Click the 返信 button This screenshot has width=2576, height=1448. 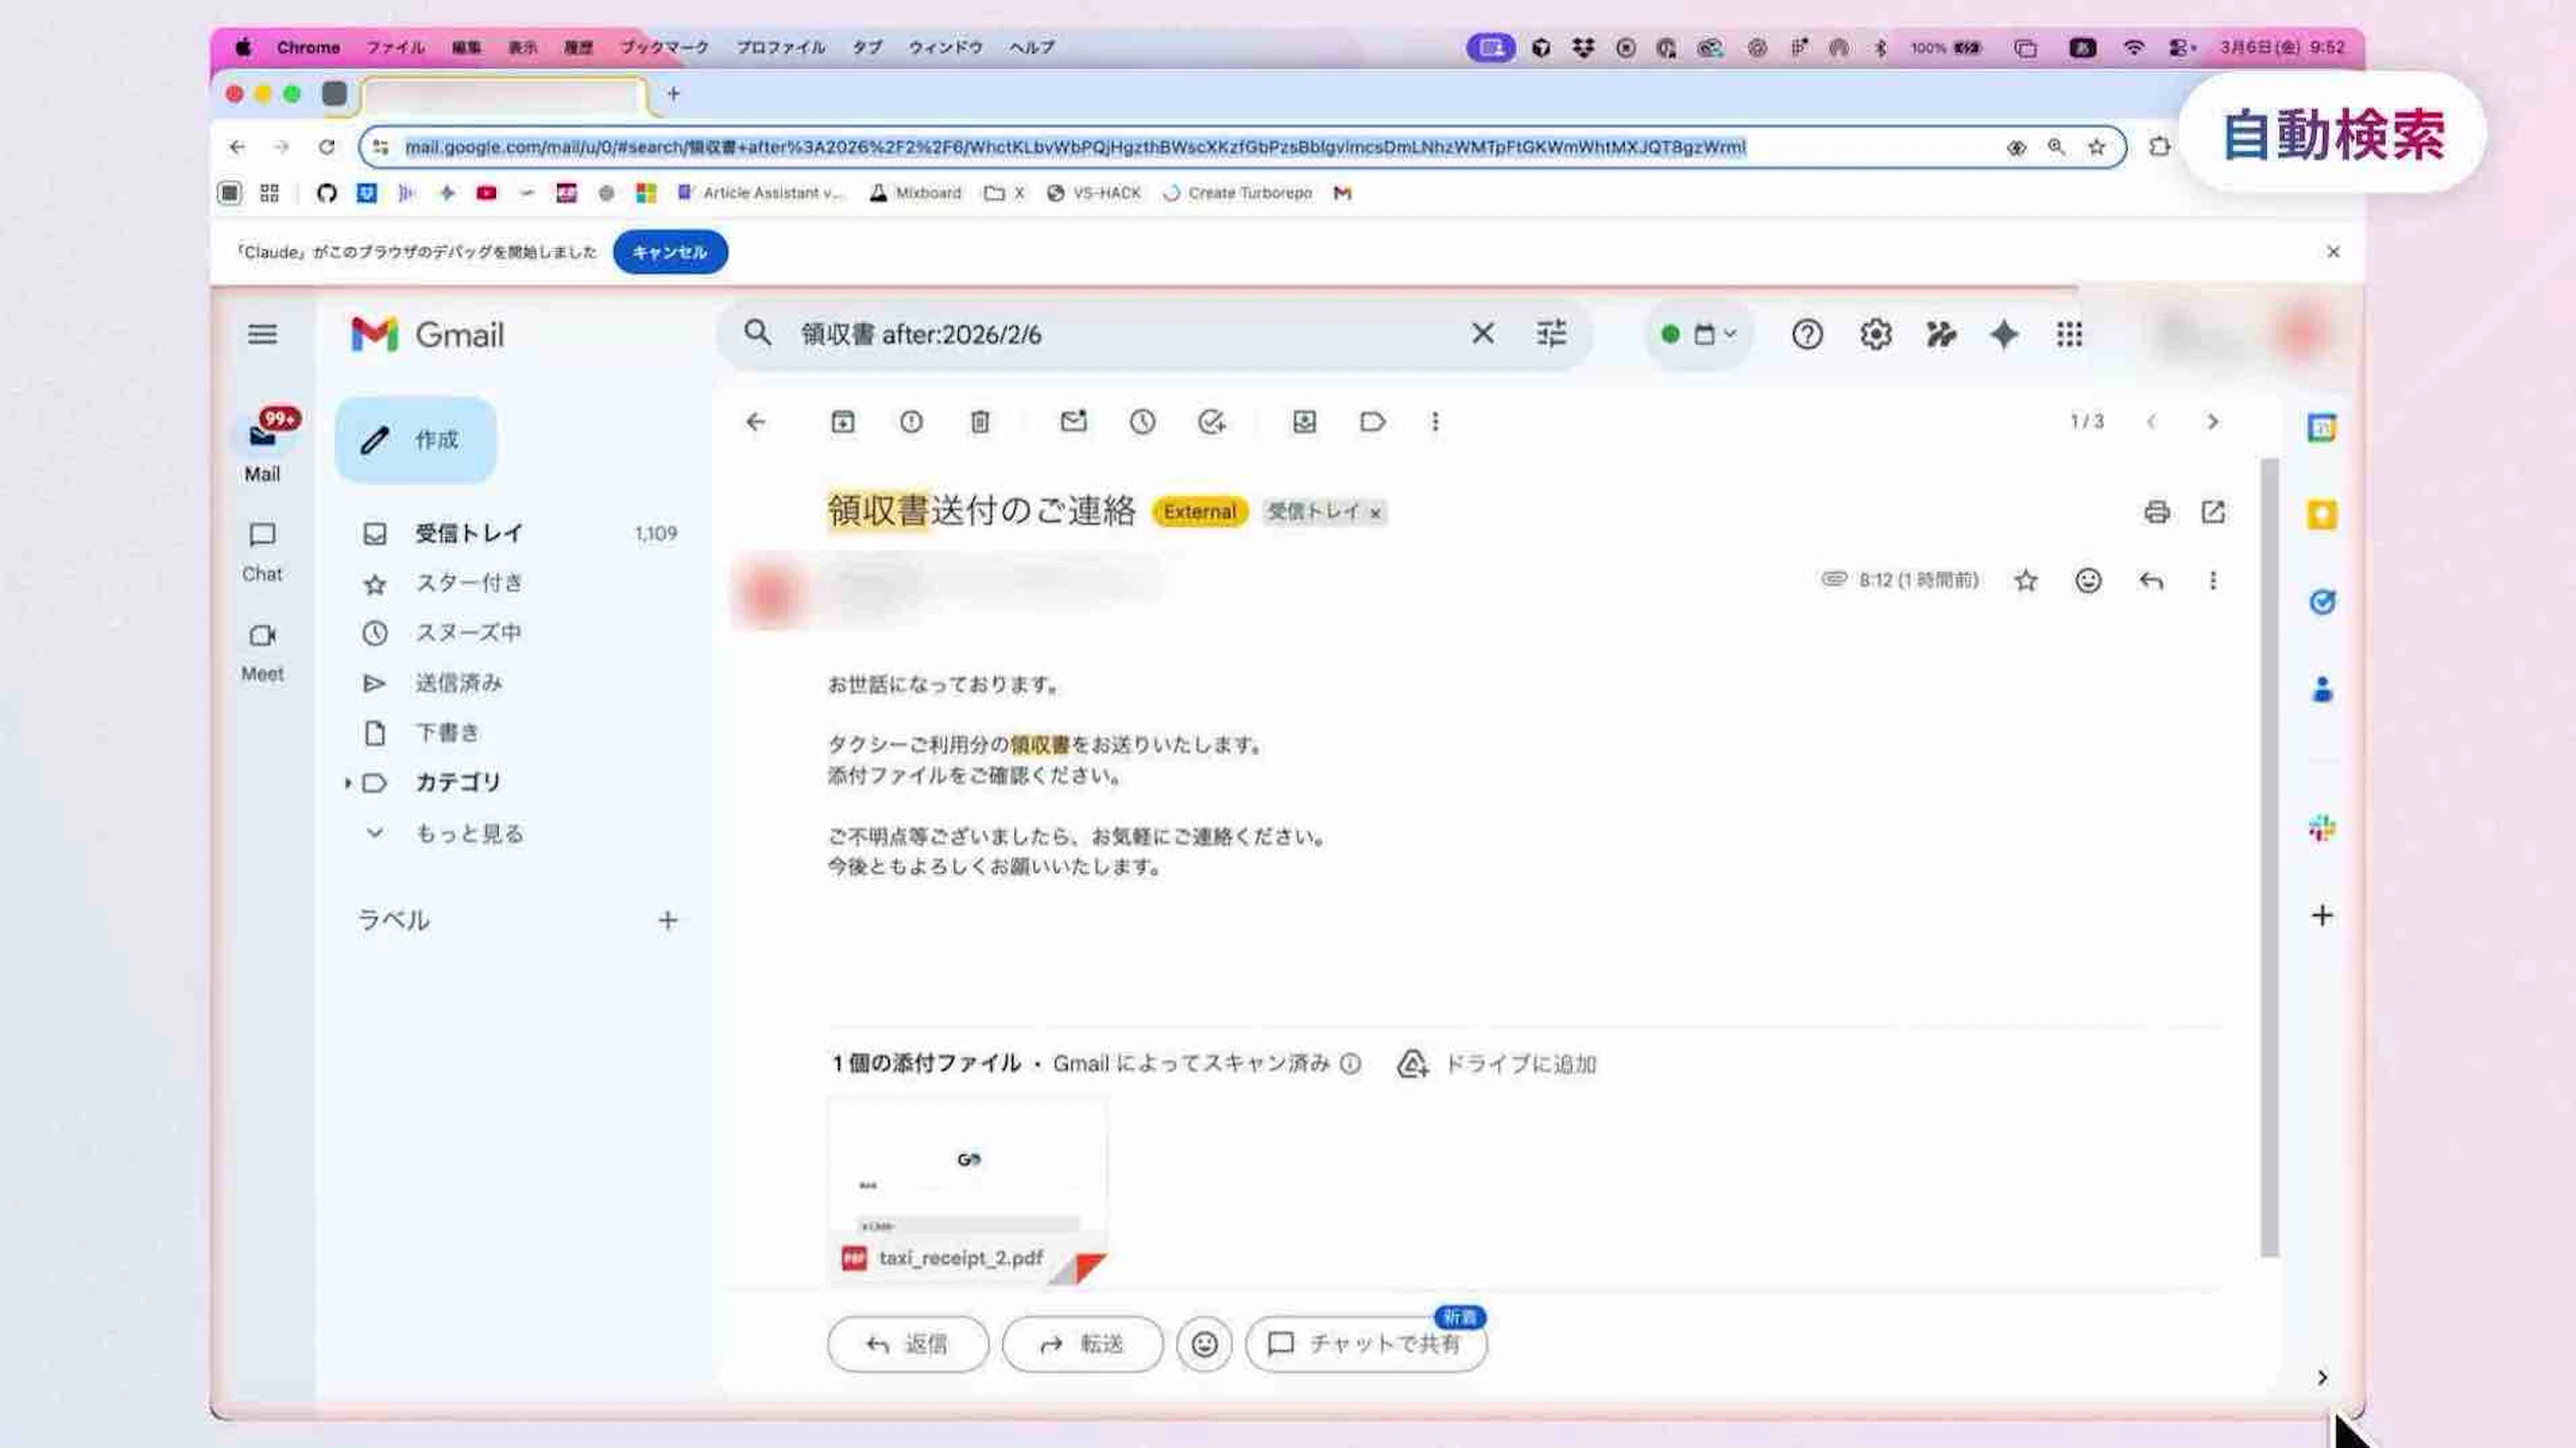[907, 1343]
